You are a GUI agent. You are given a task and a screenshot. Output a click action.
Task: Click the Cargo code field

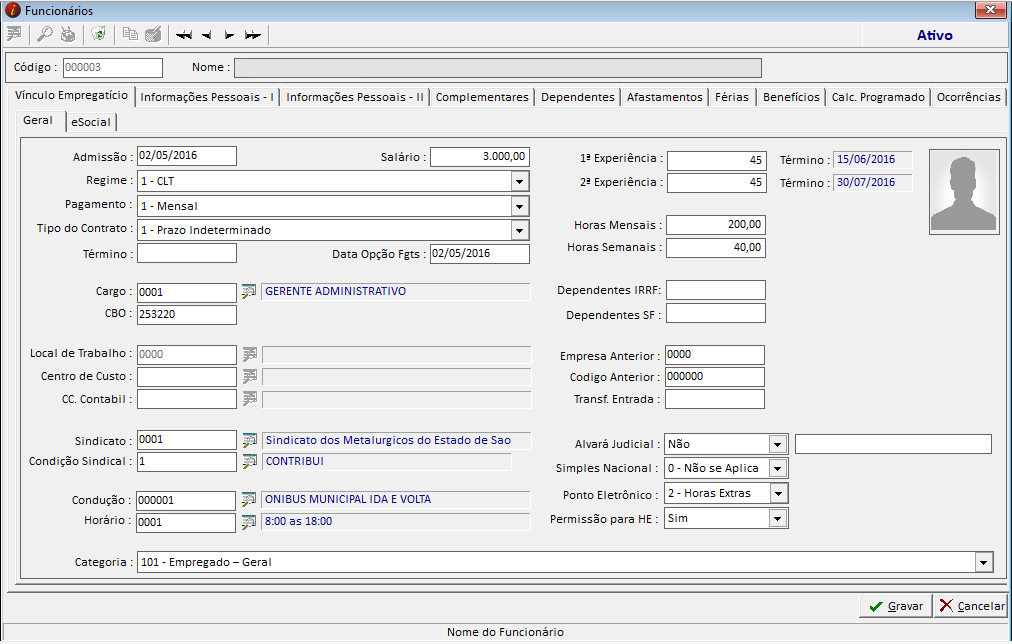[187, 292]
